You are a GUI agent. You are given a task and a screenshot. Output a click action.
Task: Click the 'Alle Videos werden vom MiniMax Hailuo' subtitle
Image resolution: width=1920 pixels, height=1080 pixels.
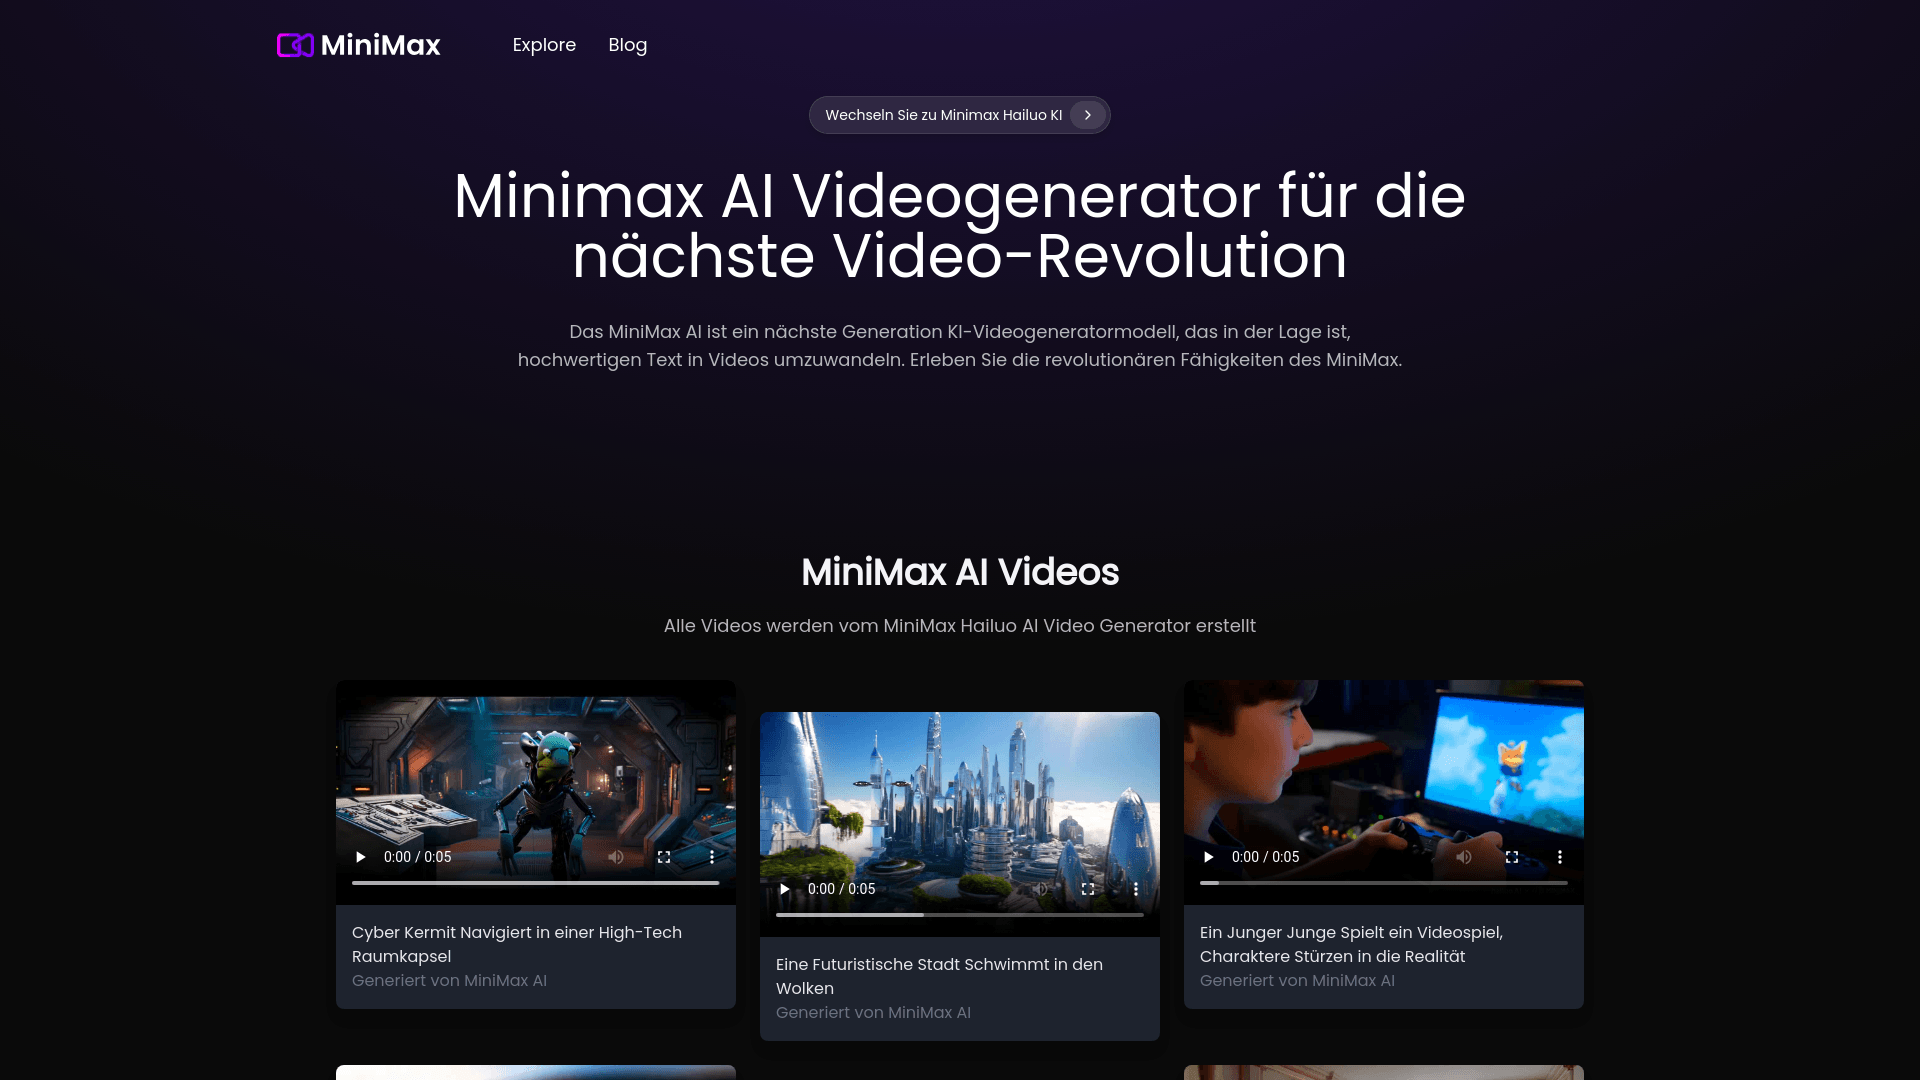tap(960, 626)
